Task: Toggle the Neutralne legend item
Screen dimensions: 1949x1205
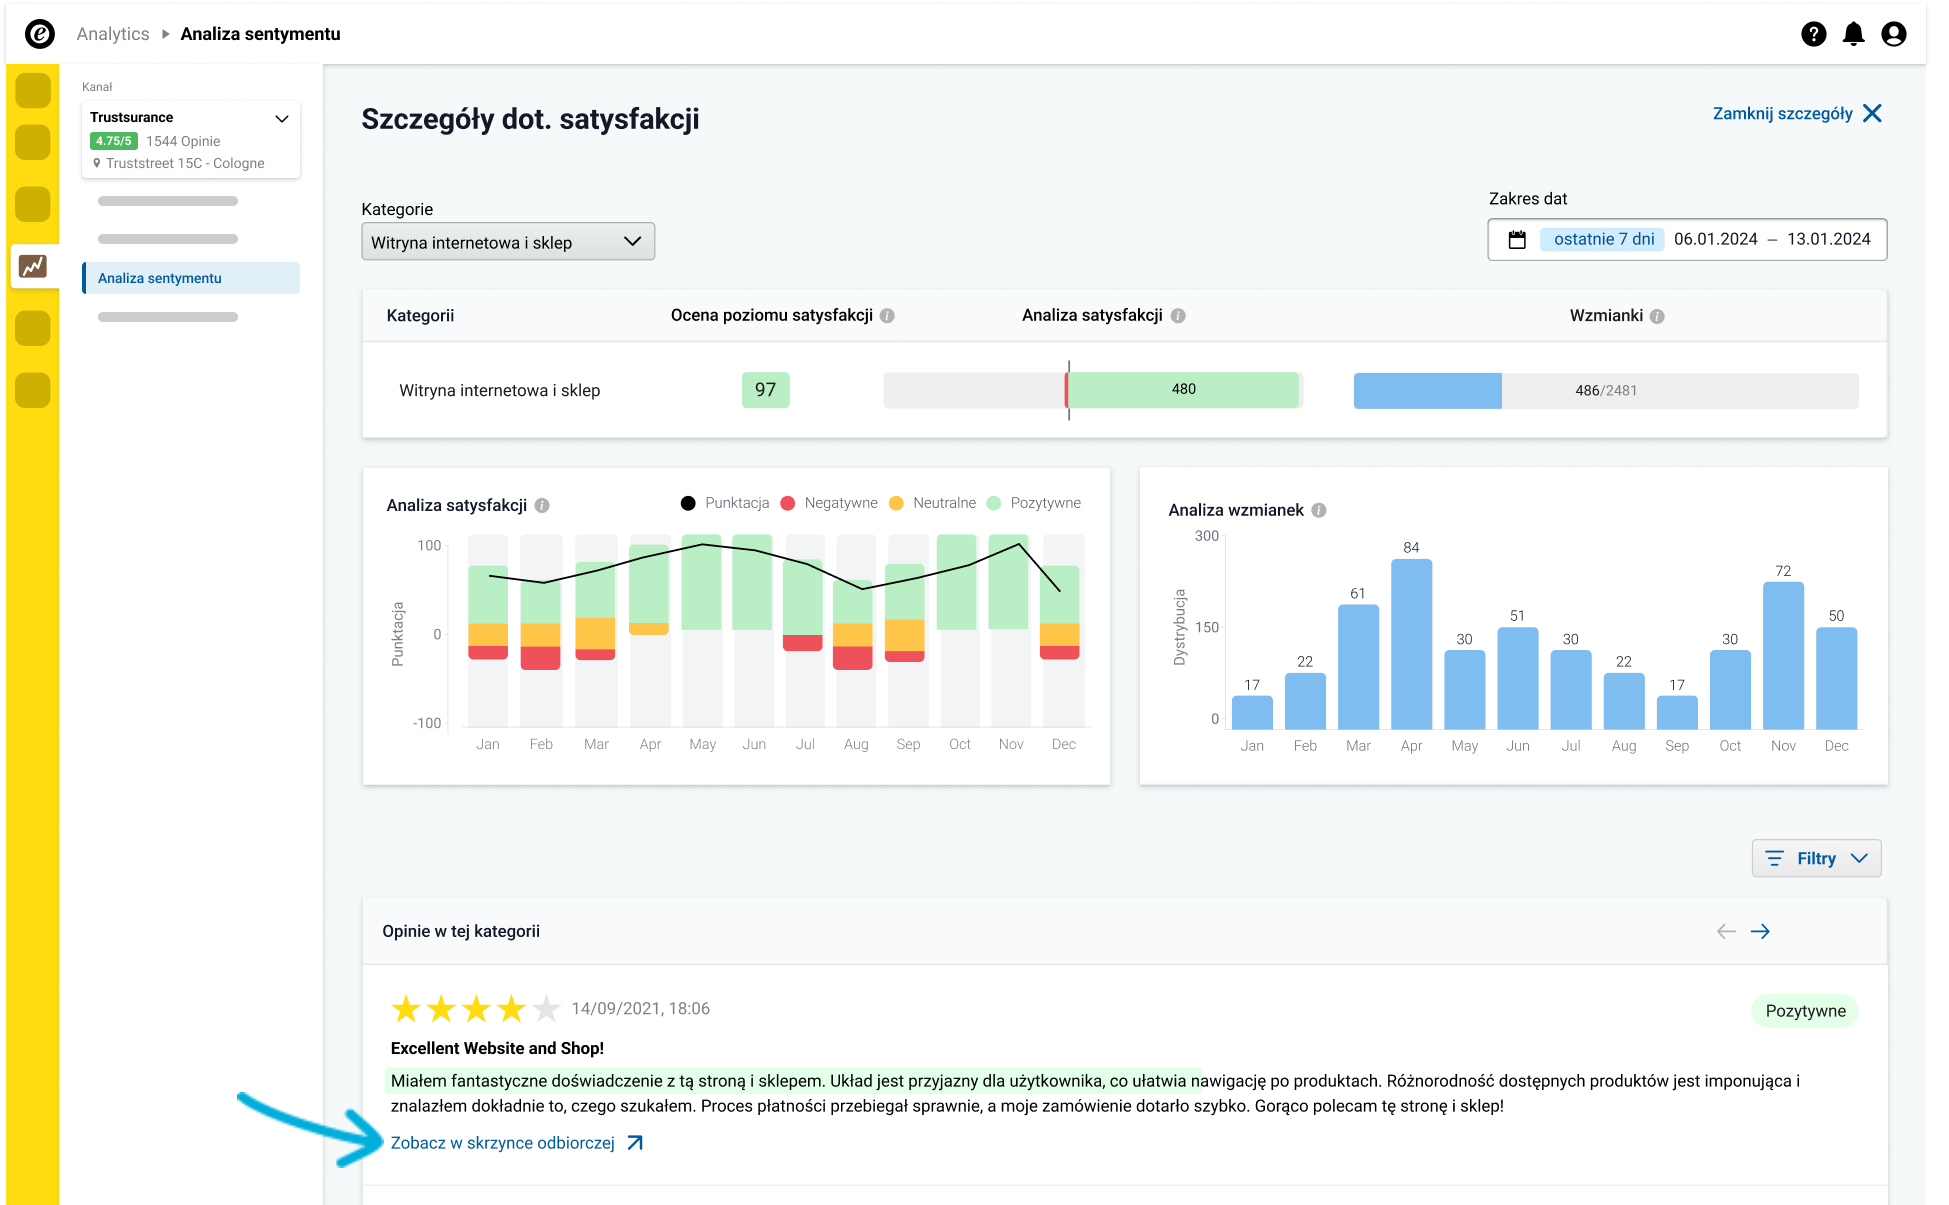Action: point(933,503)
